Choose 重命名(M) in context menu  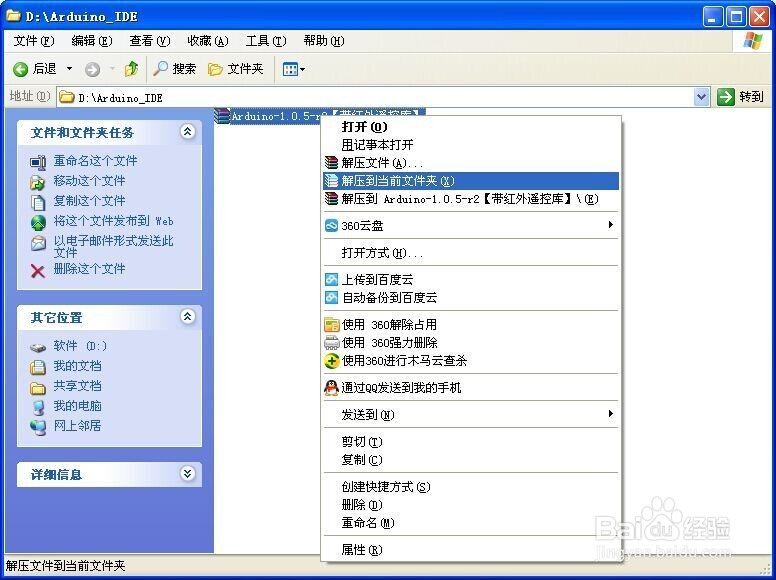471,523
